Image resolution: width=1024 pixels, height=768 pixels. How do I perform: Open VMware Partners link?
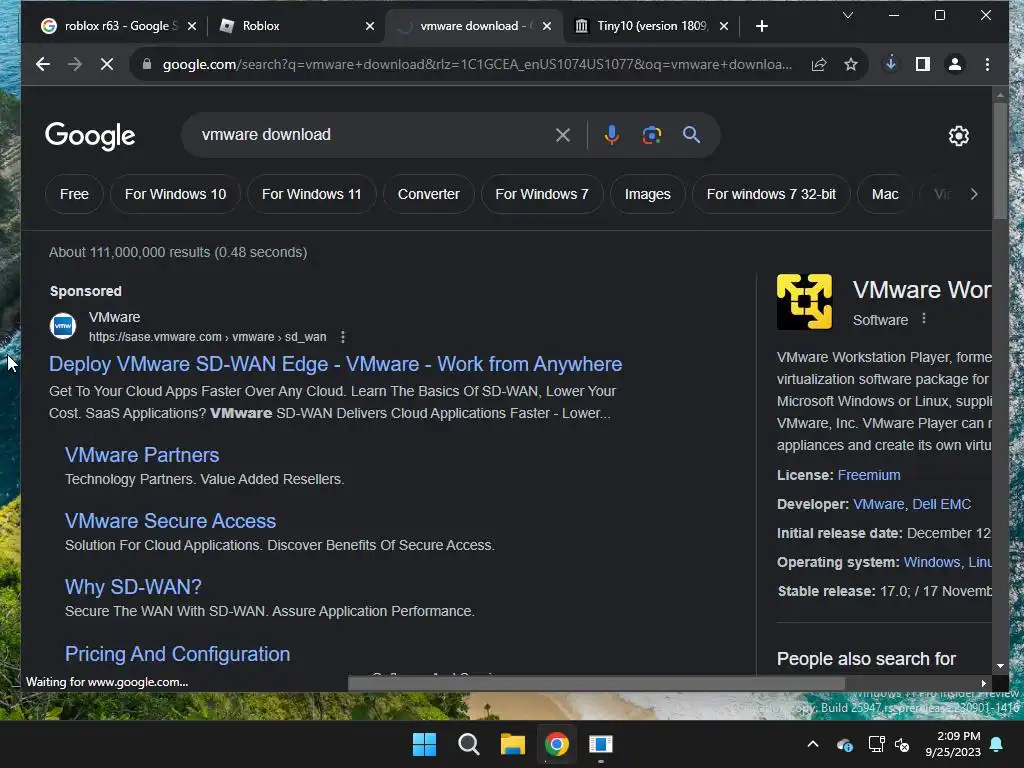pyautogui.click(x=142, y=455)
